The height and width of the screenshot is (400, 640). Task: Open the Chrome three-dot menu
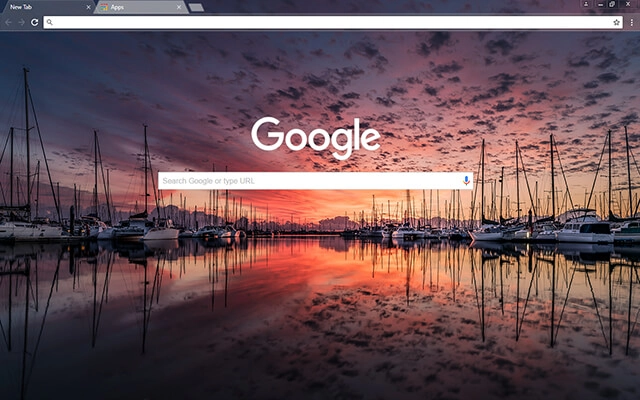pyautogui.click(x=632, y=22)
